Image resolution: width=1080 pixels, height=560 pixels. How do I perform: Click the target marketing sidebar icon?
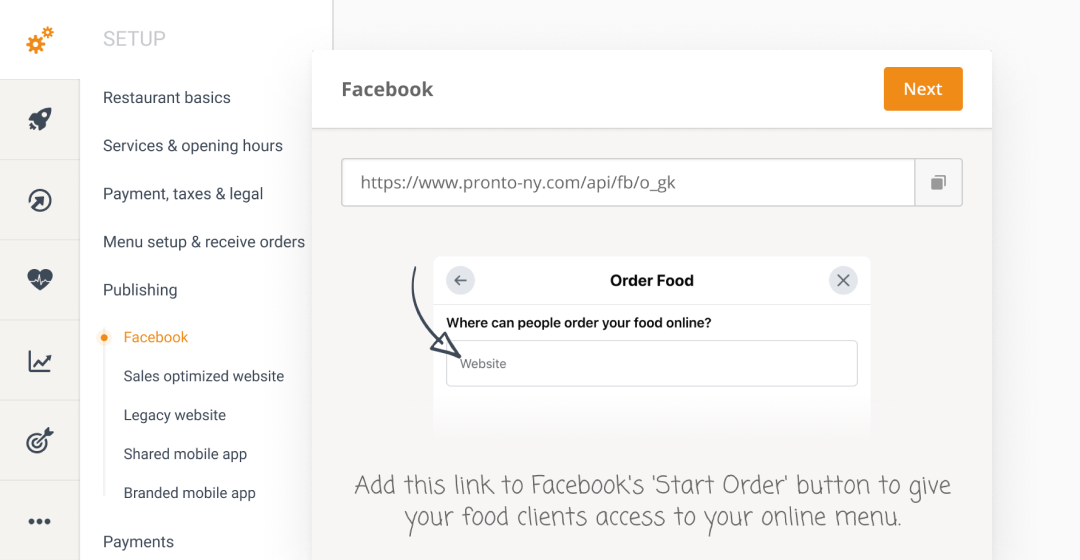pos(40,440)
